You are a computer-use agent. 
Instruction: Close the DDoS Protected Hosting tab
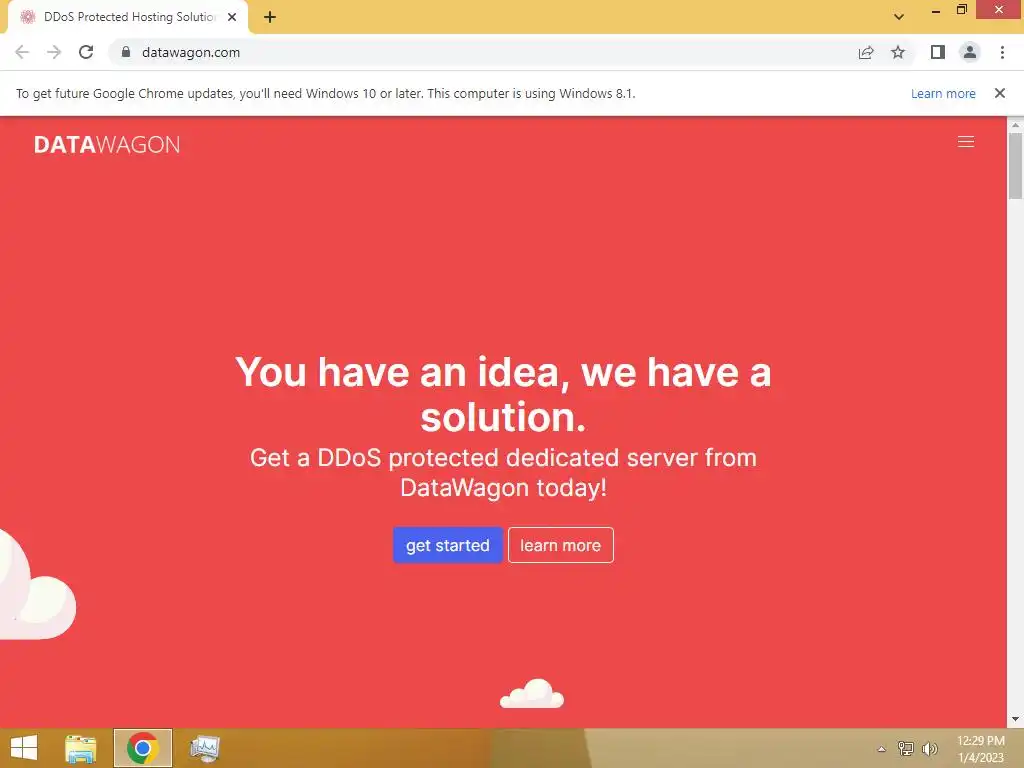(232, 17)
